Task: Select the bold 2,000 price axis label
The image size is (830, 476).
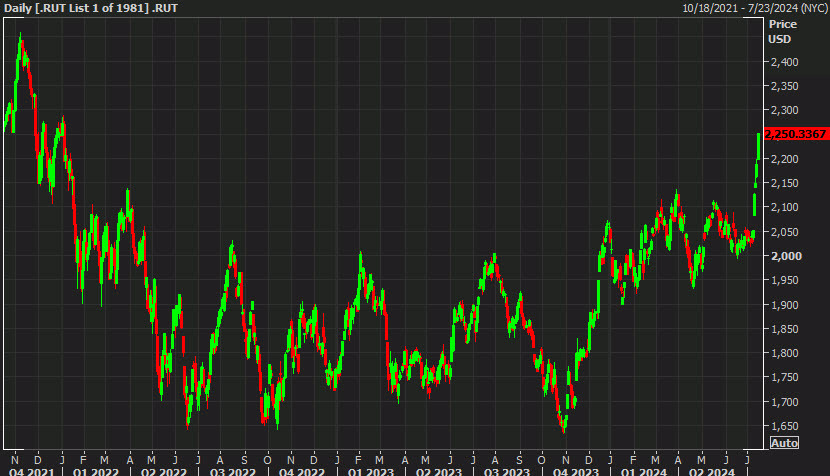Action: tap(786, 256)
